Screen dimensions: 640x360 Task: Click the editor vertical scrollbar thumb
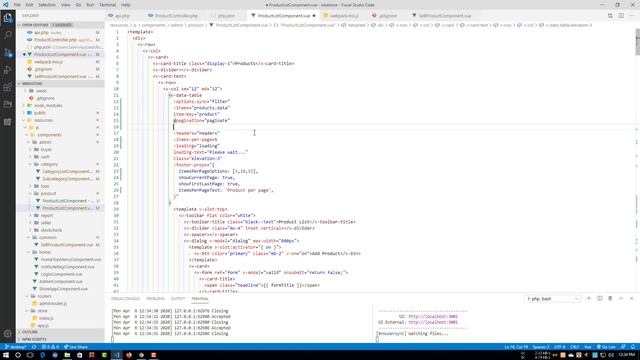coord(637,42)
